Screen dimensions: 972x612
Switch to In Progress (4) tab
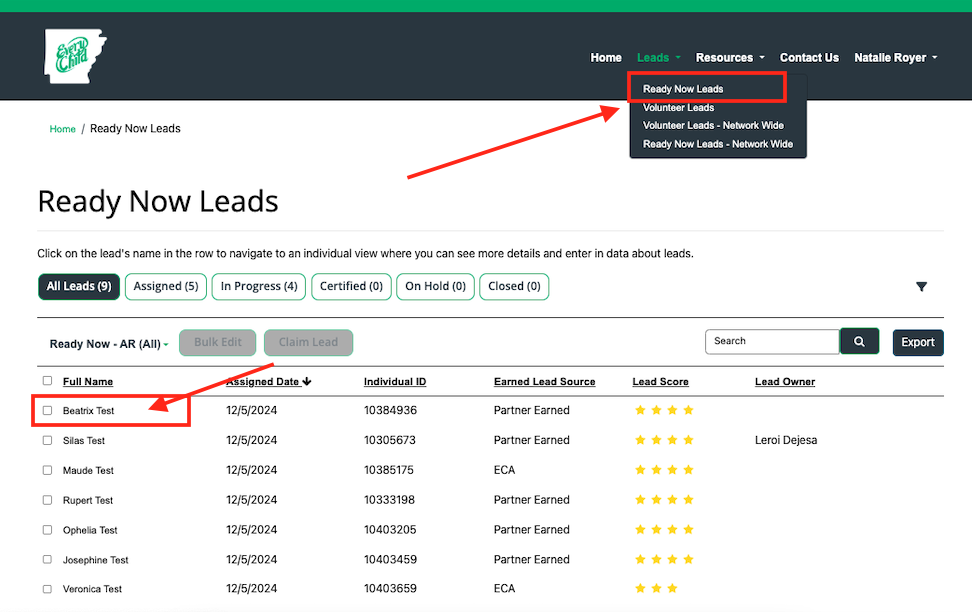click(x=258, y=286)
